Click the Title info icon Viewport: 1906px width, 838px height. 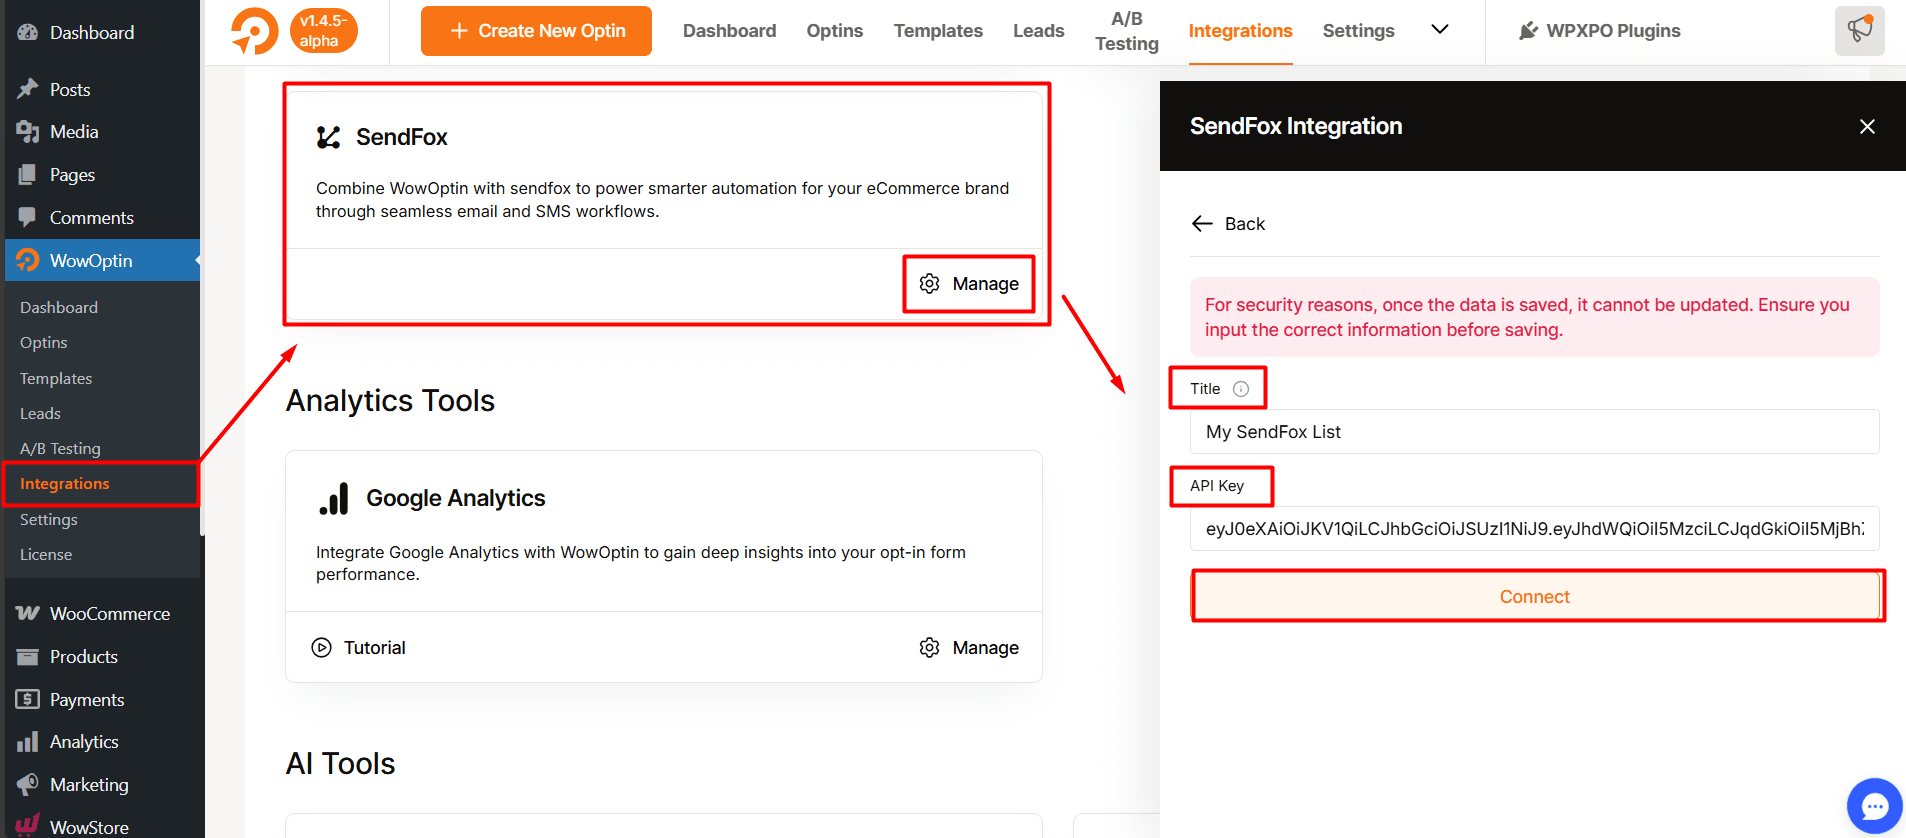[x=1241, y=389]
